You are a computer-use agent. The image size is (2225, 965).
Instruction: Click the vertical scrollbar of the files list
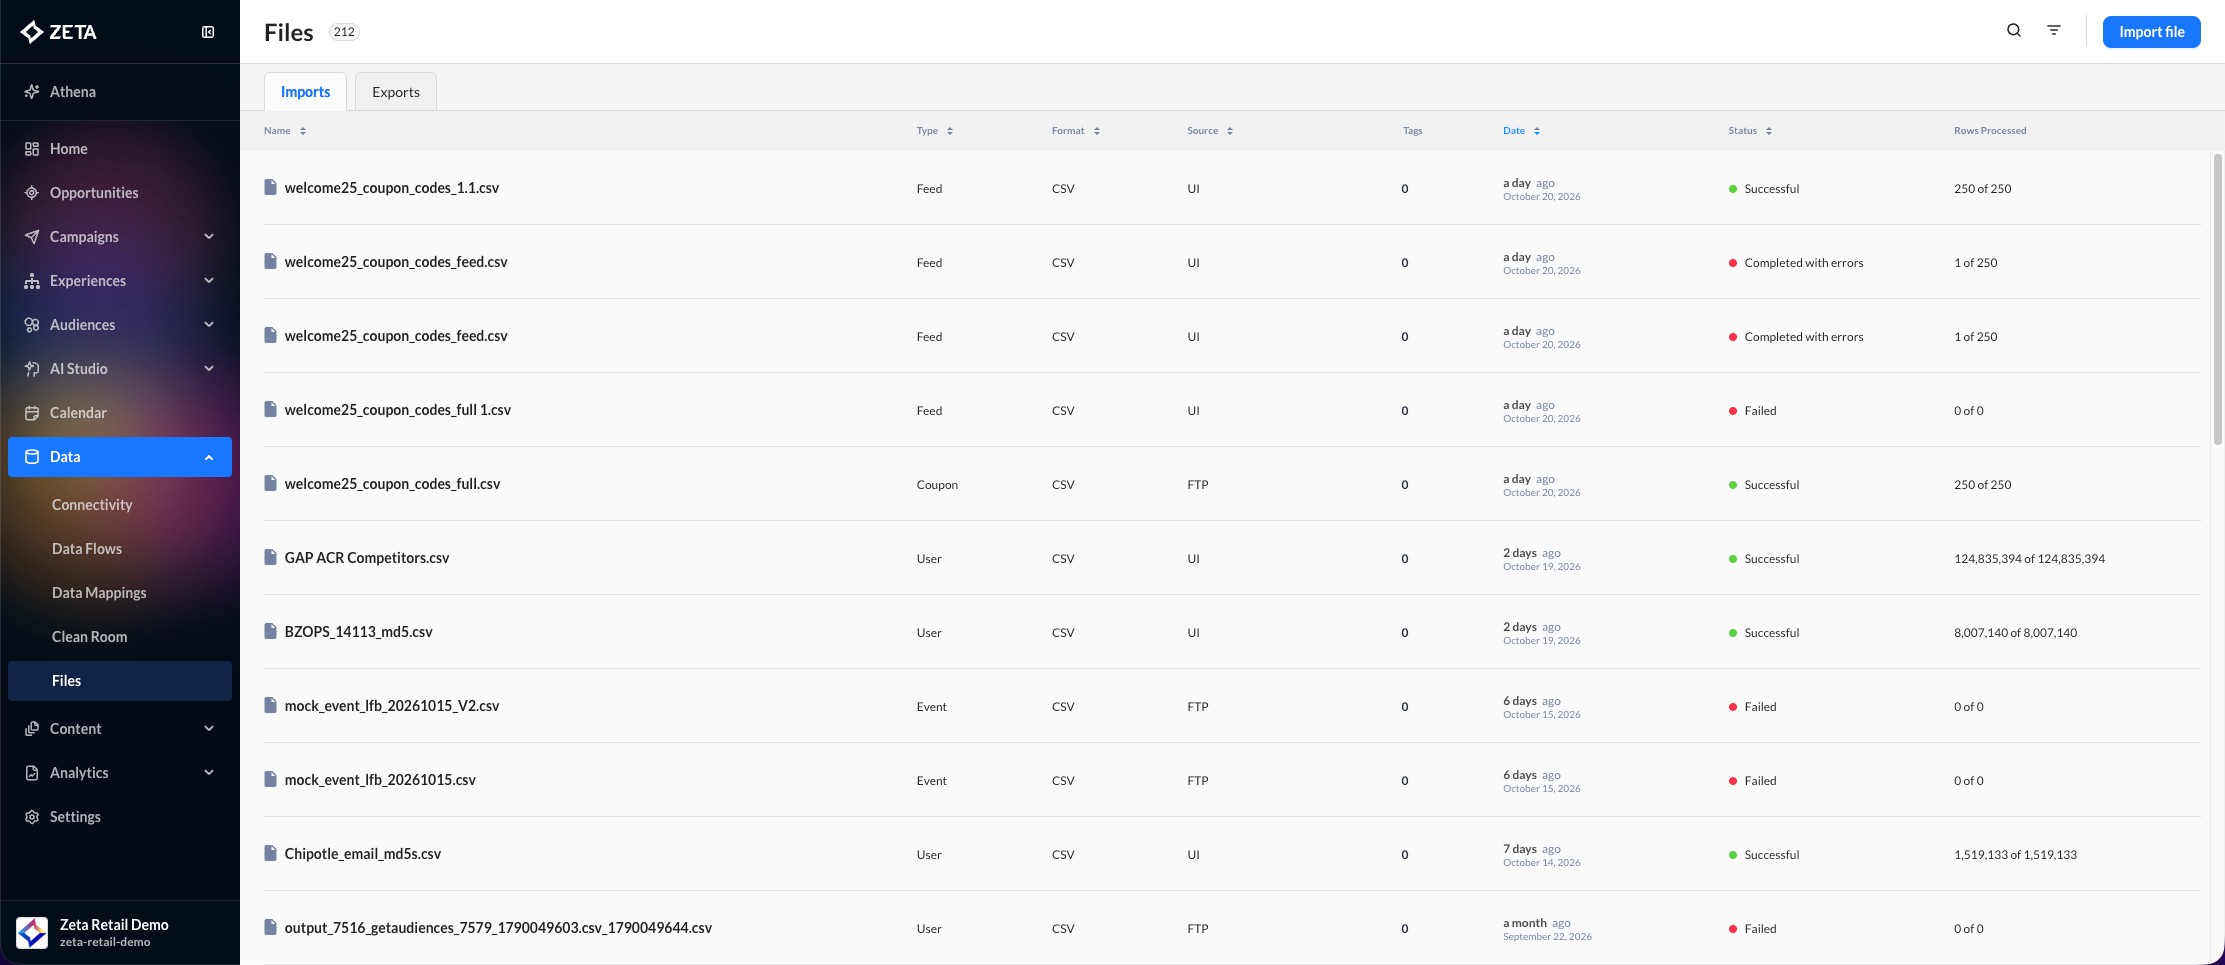pos(2217,300)
